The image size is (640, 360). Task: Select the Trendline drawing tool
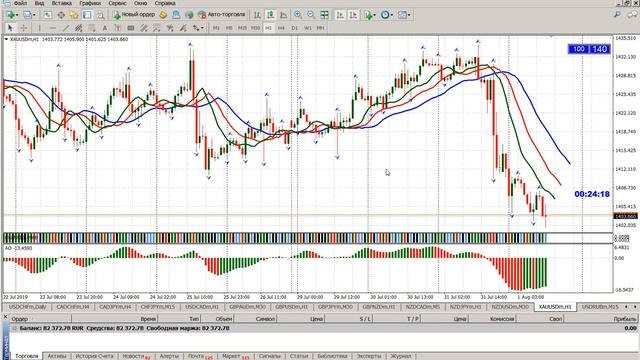[x=66, y=28]
